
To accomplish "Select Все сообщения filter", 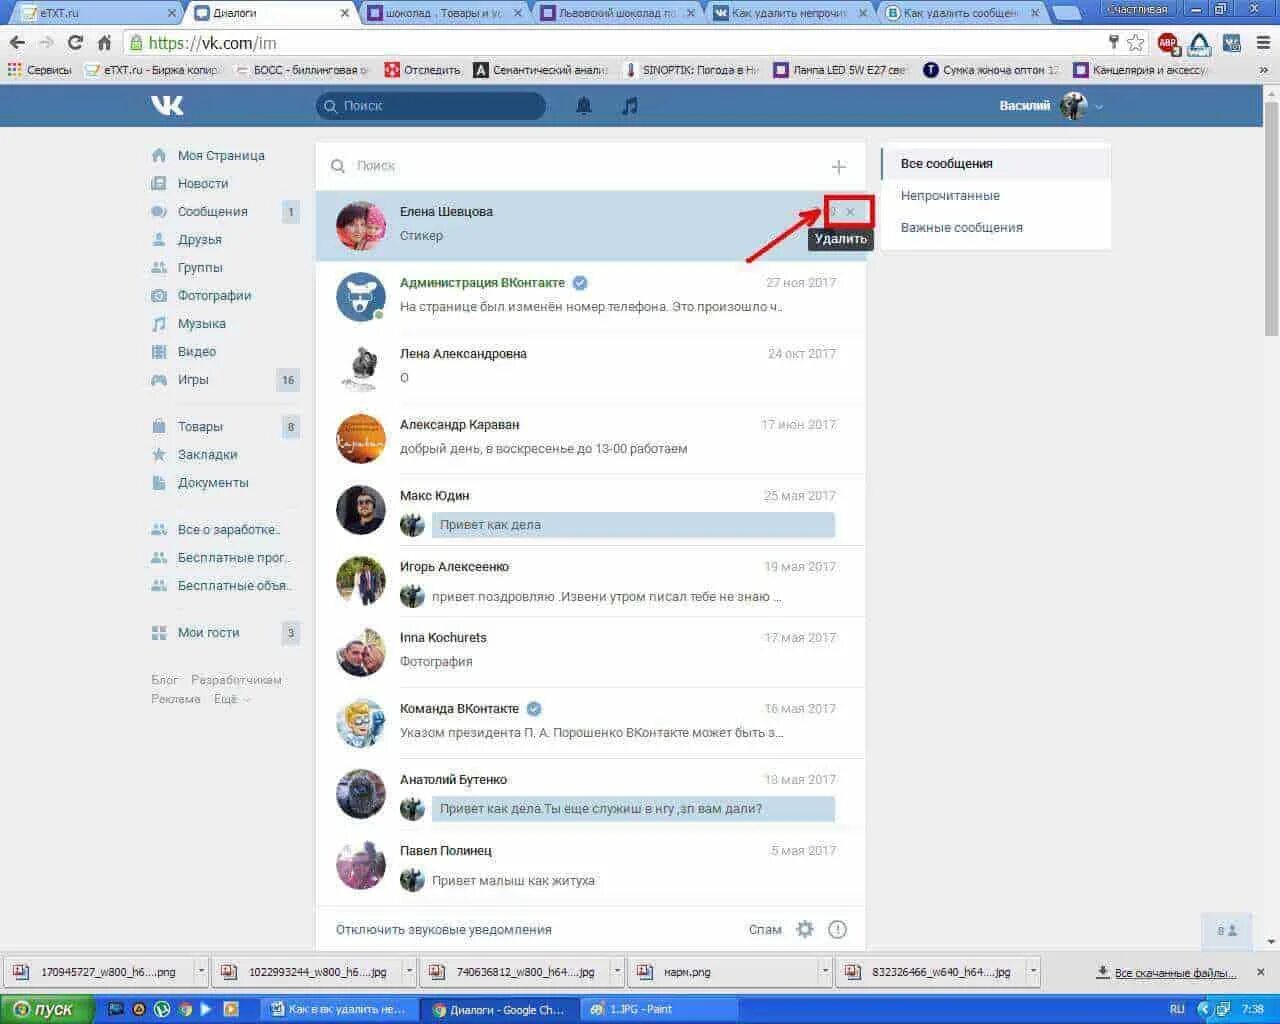I will click(x=996, y=163).
